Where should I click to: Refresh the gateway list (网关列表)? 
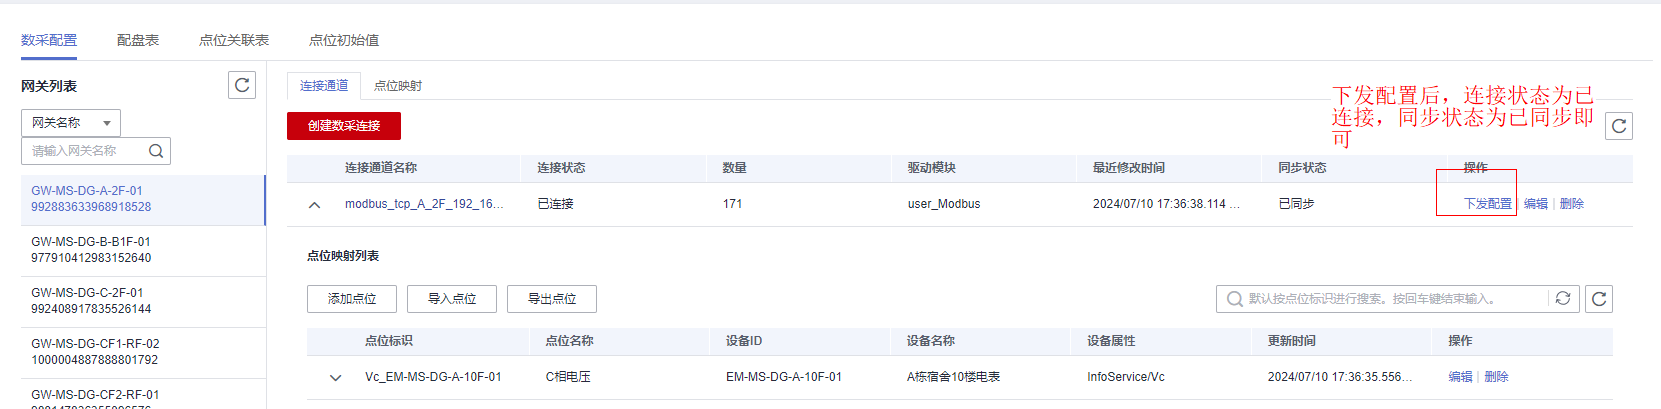(242, 85)
